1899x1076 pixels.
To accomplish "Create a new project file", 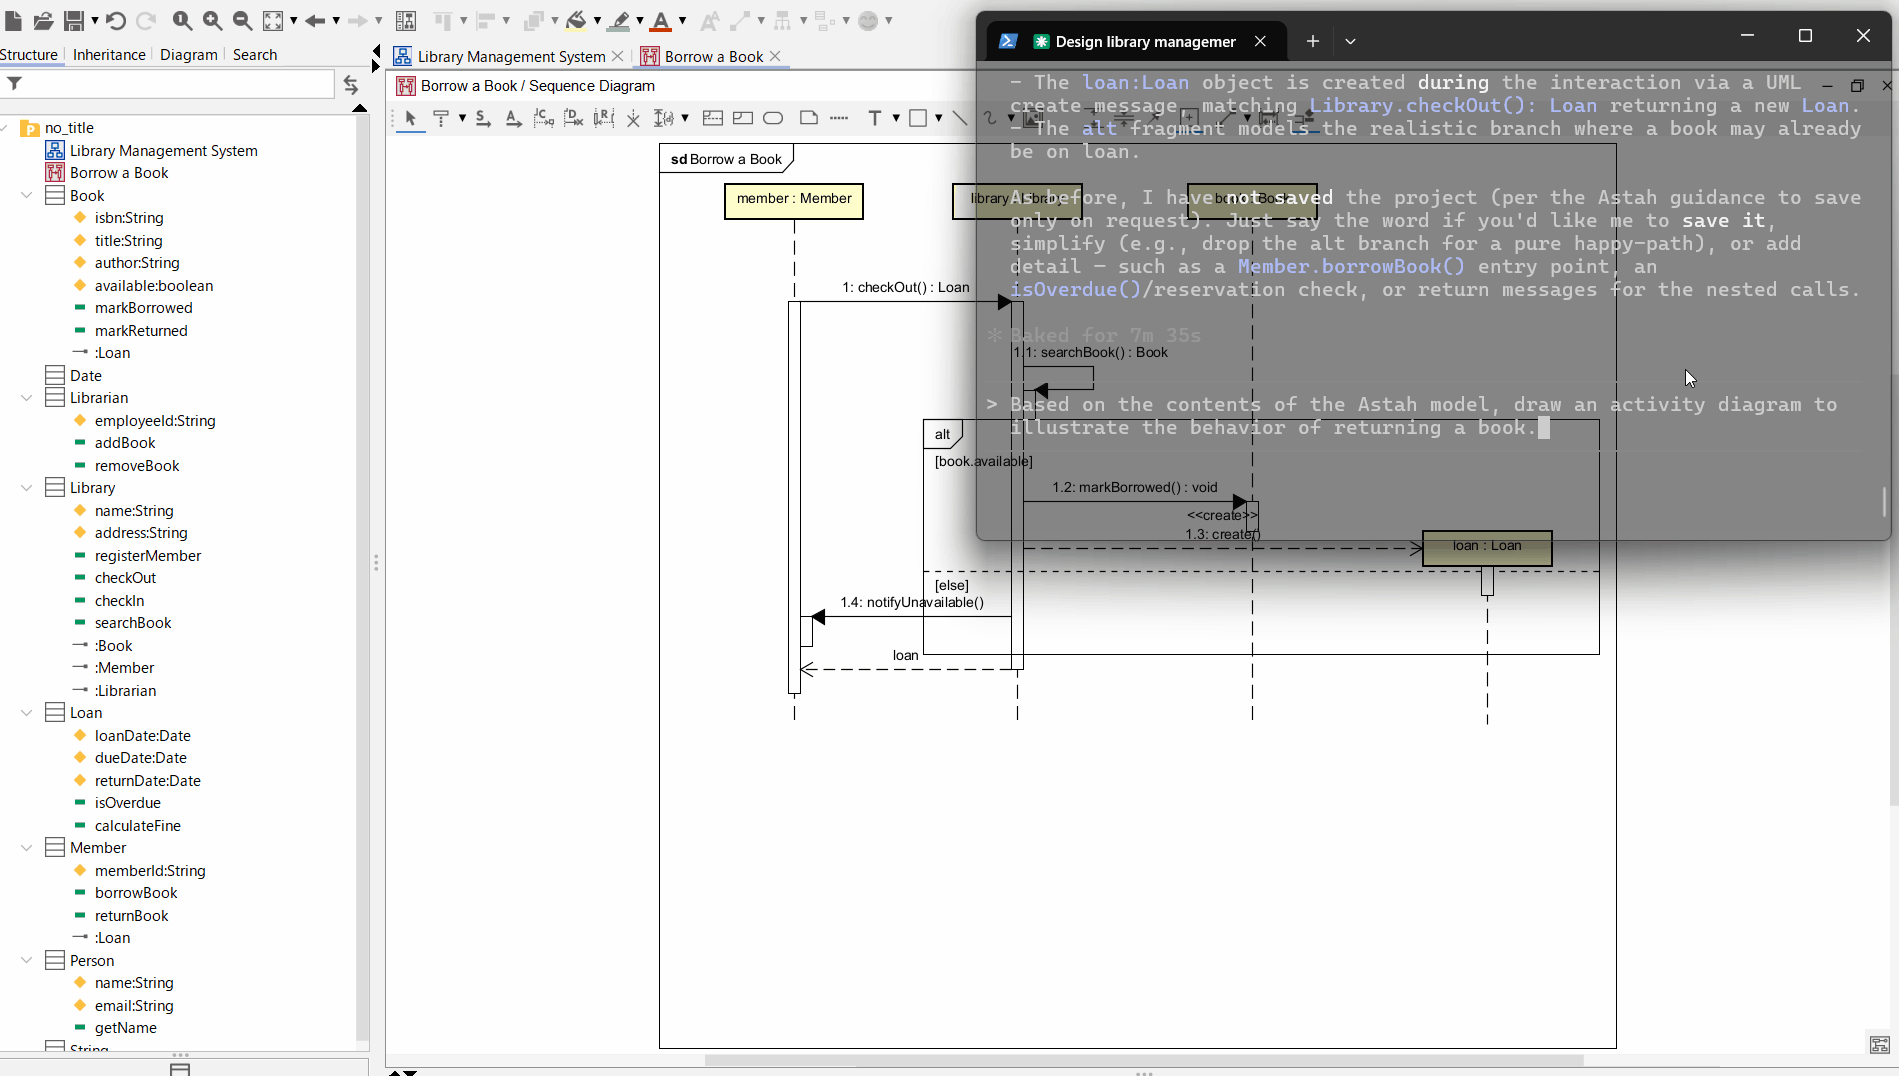I will (14, 20).
